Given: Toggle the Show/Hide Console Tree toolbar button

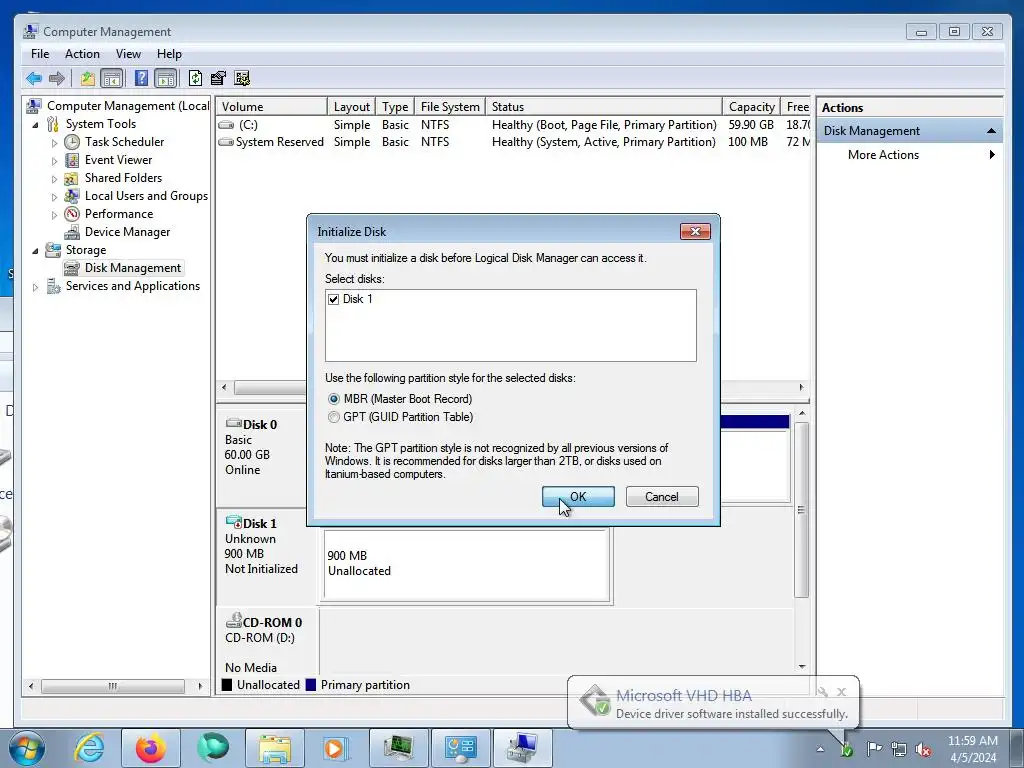Looking at the screenshot, I should (112, 78).
